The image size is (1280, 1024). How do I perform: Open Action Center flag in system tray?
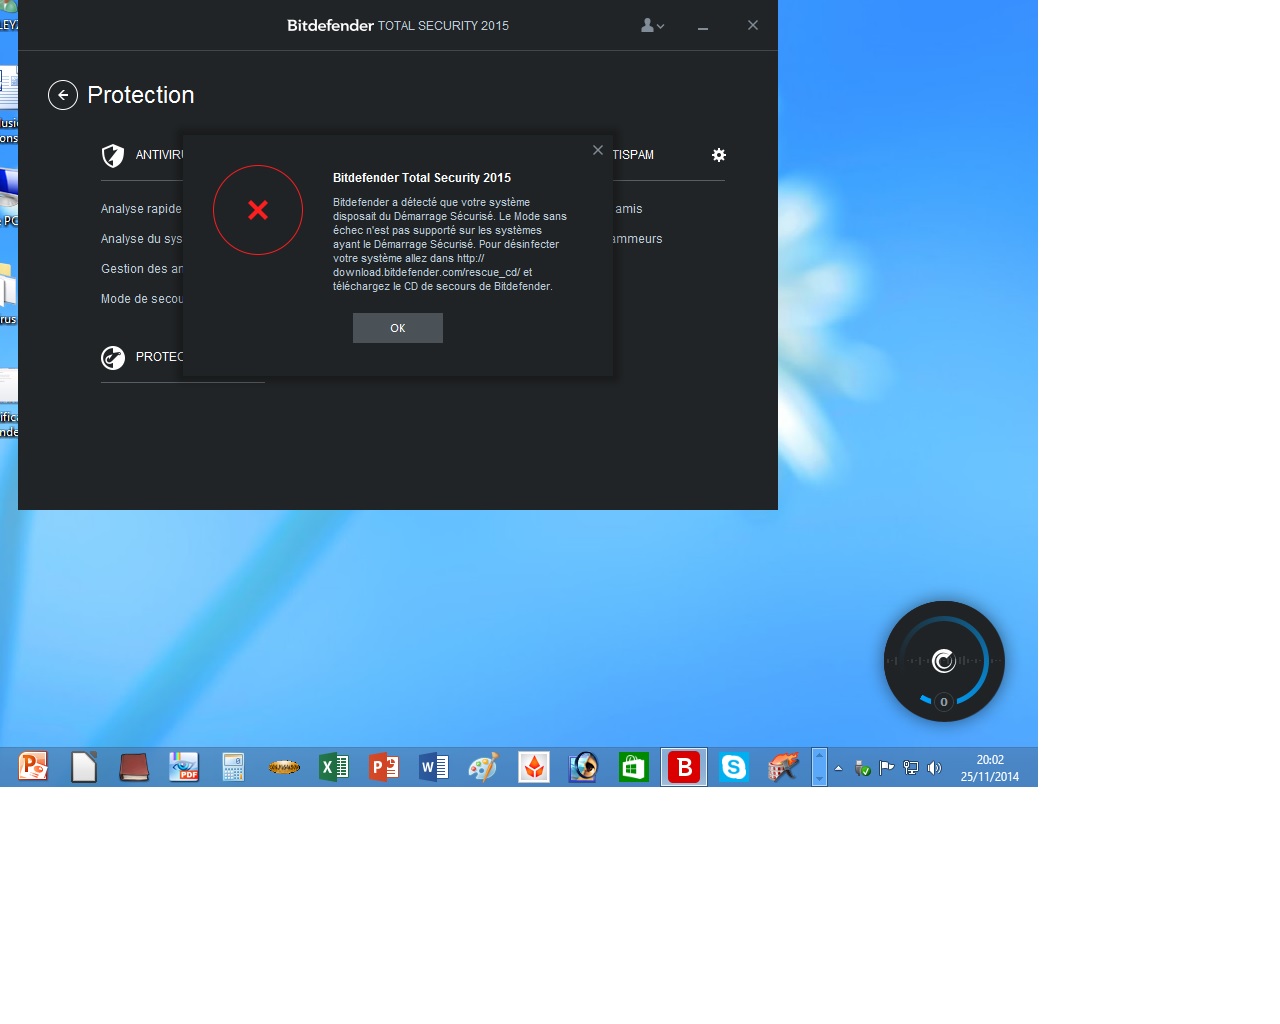(x=886, y=768)
